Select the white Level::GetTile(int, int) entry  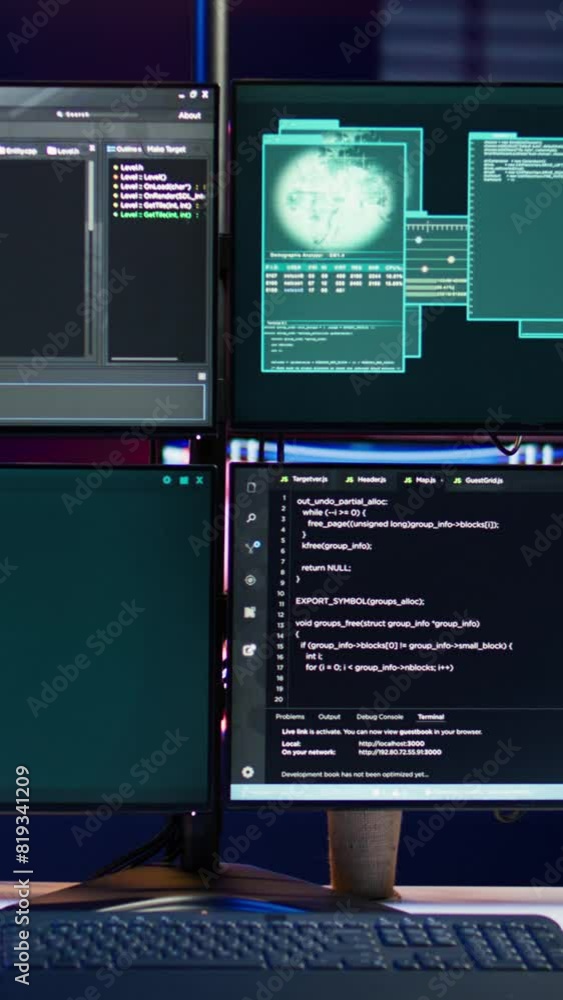tap(152, 205)
